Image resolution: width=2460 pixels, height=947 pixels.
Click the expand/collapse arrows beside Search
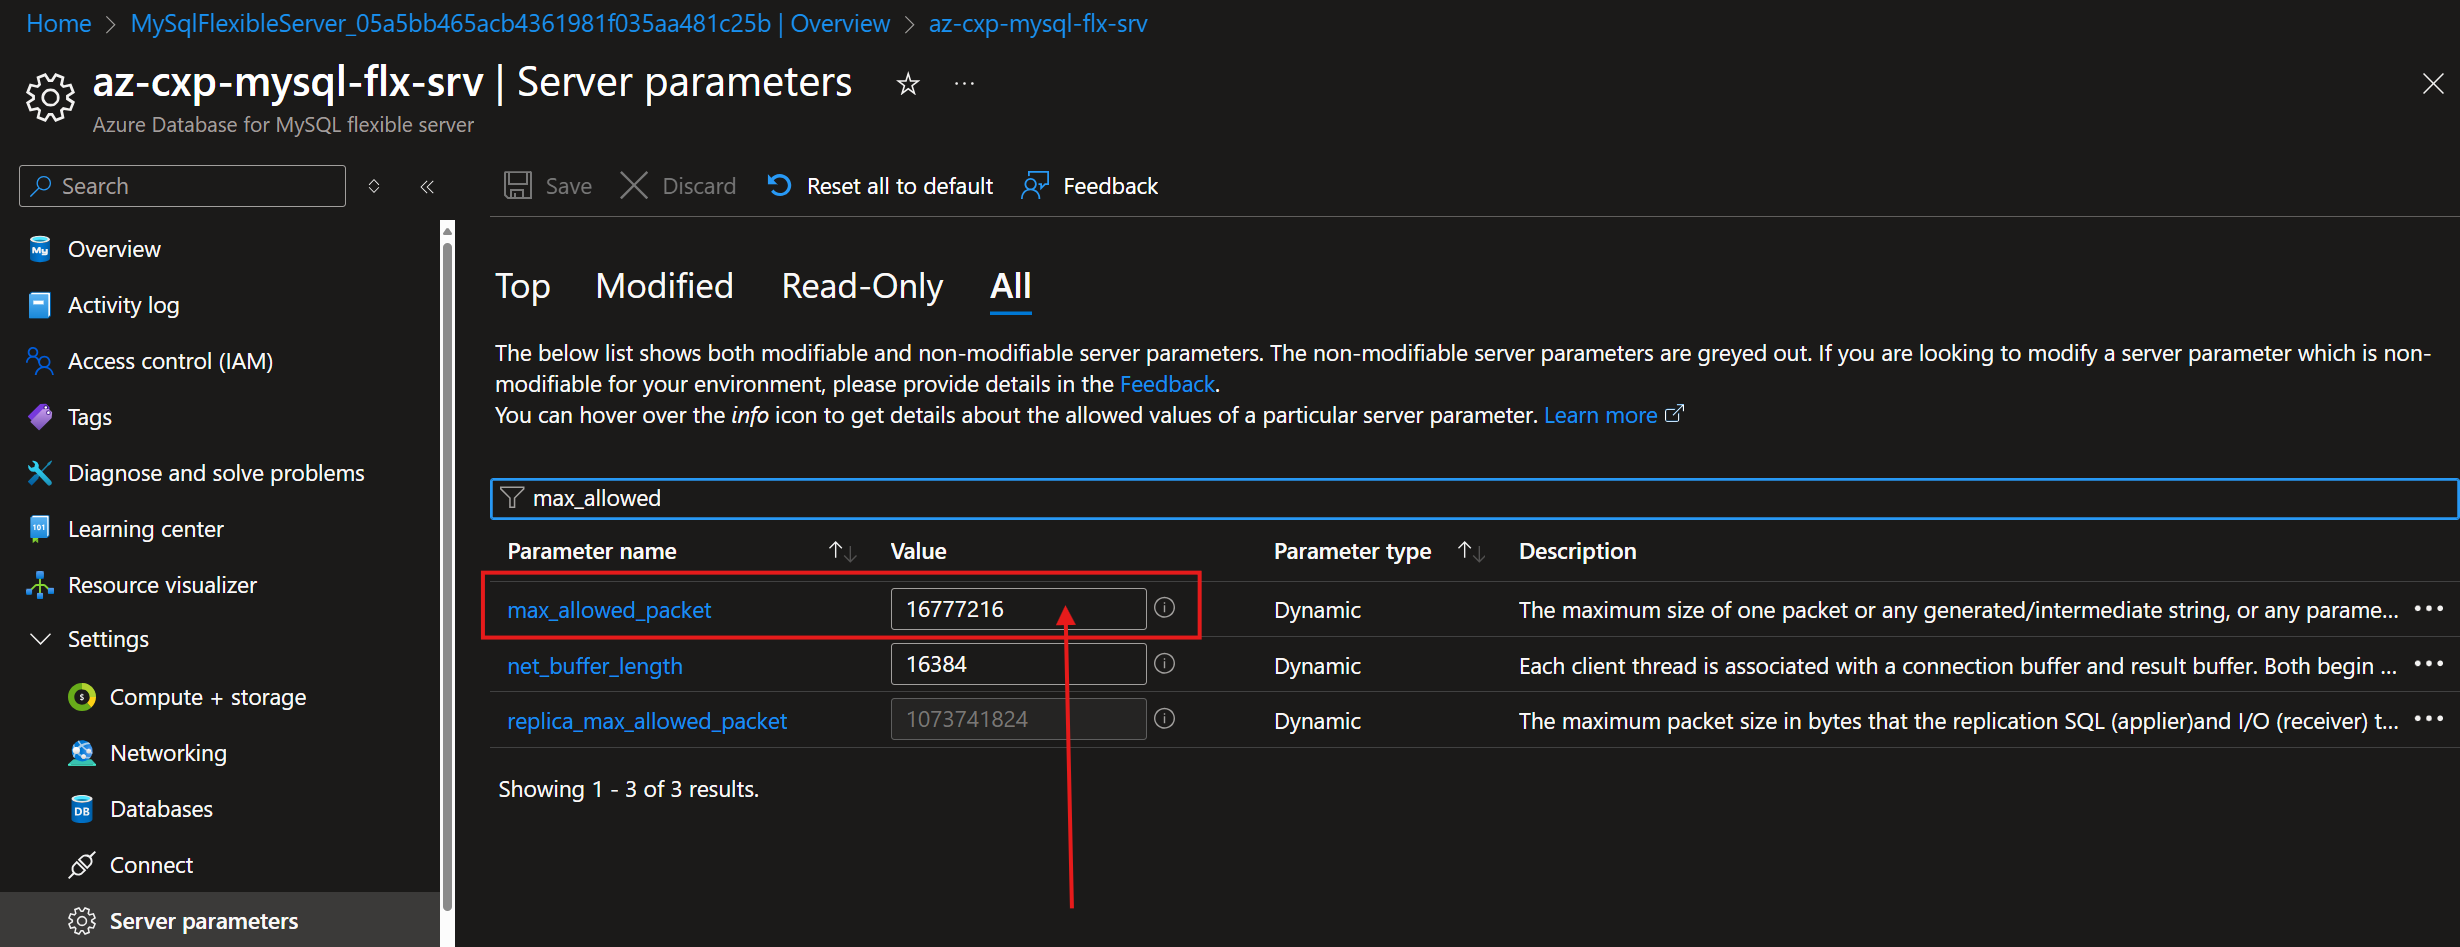point(374,187)
